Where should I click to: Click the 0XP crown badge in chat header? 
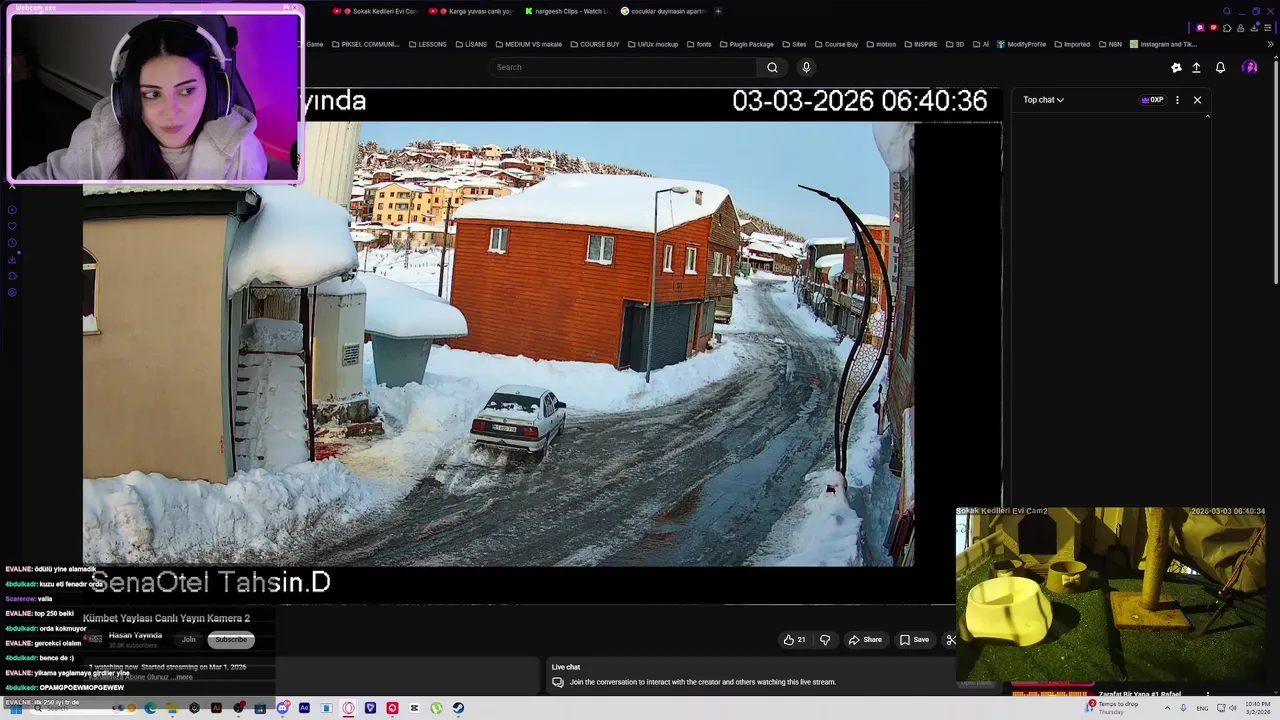[1153, 100]
